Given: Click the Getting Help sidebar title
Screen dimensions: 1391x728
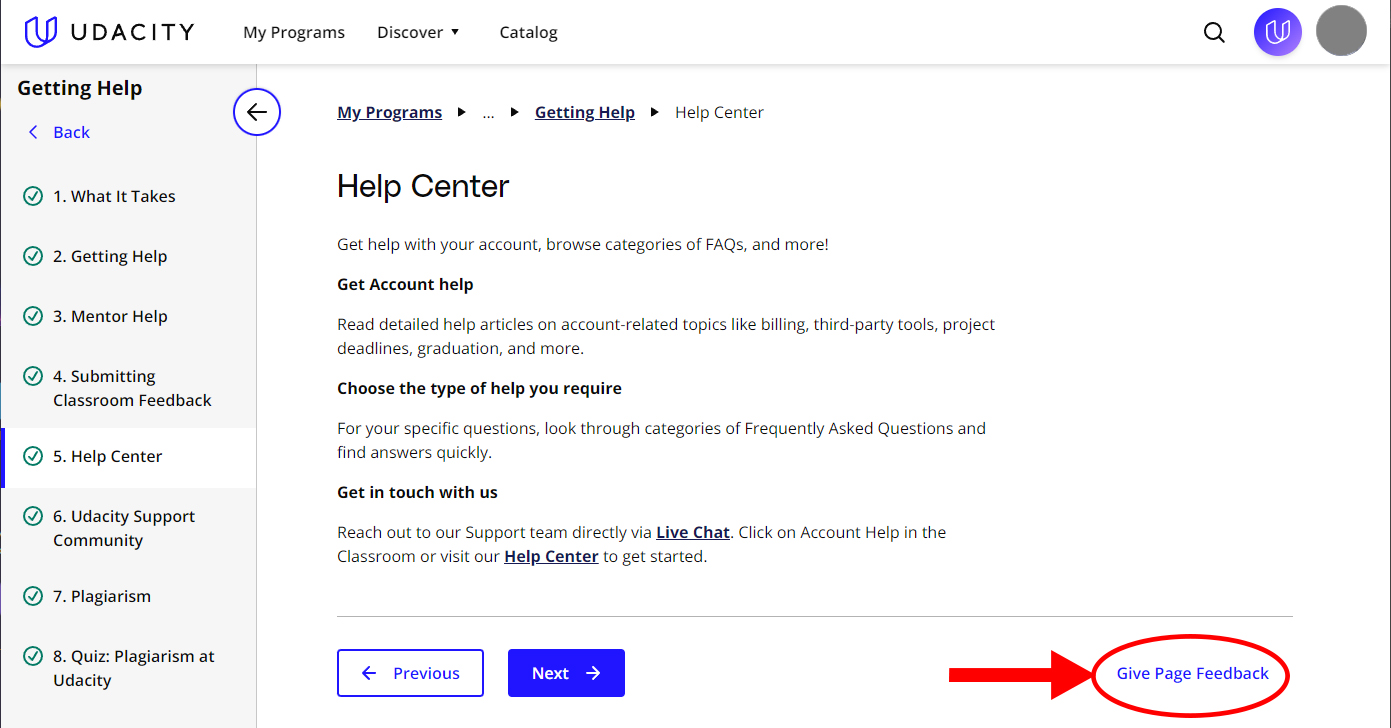Looking at the screenshot, I should (x=80, y=88).
